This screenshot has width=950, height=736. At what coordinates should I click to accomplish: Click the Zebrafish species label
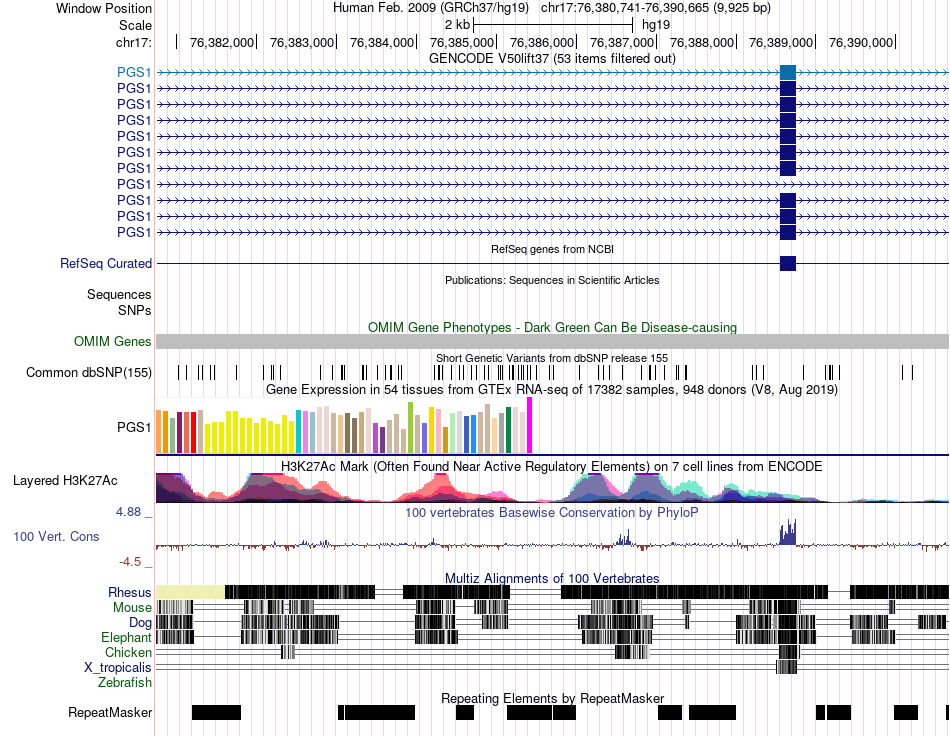click(x=125, y=683)
